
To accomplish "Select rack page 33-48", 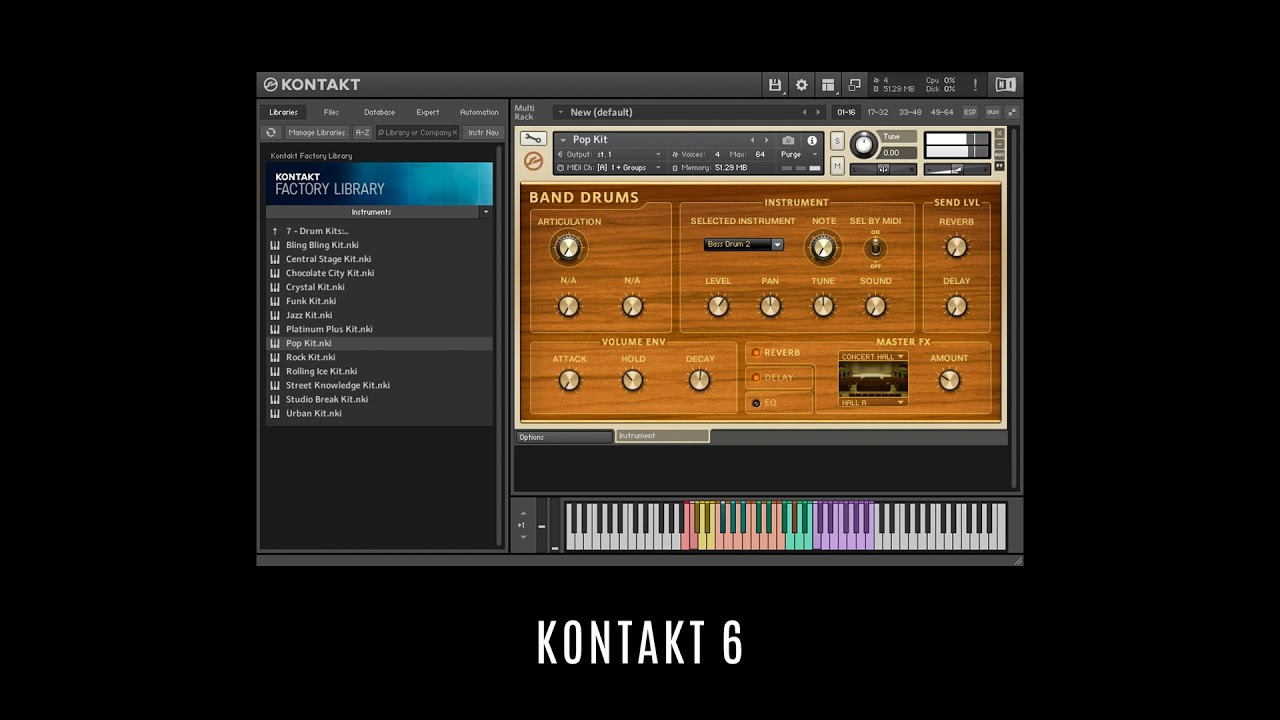I will [x=910, y=112].
